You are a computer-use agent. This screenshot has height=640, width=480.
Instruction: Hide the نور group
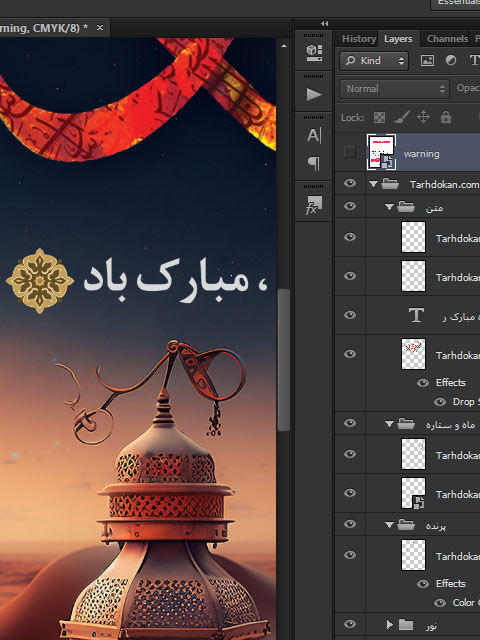(350, 624)
